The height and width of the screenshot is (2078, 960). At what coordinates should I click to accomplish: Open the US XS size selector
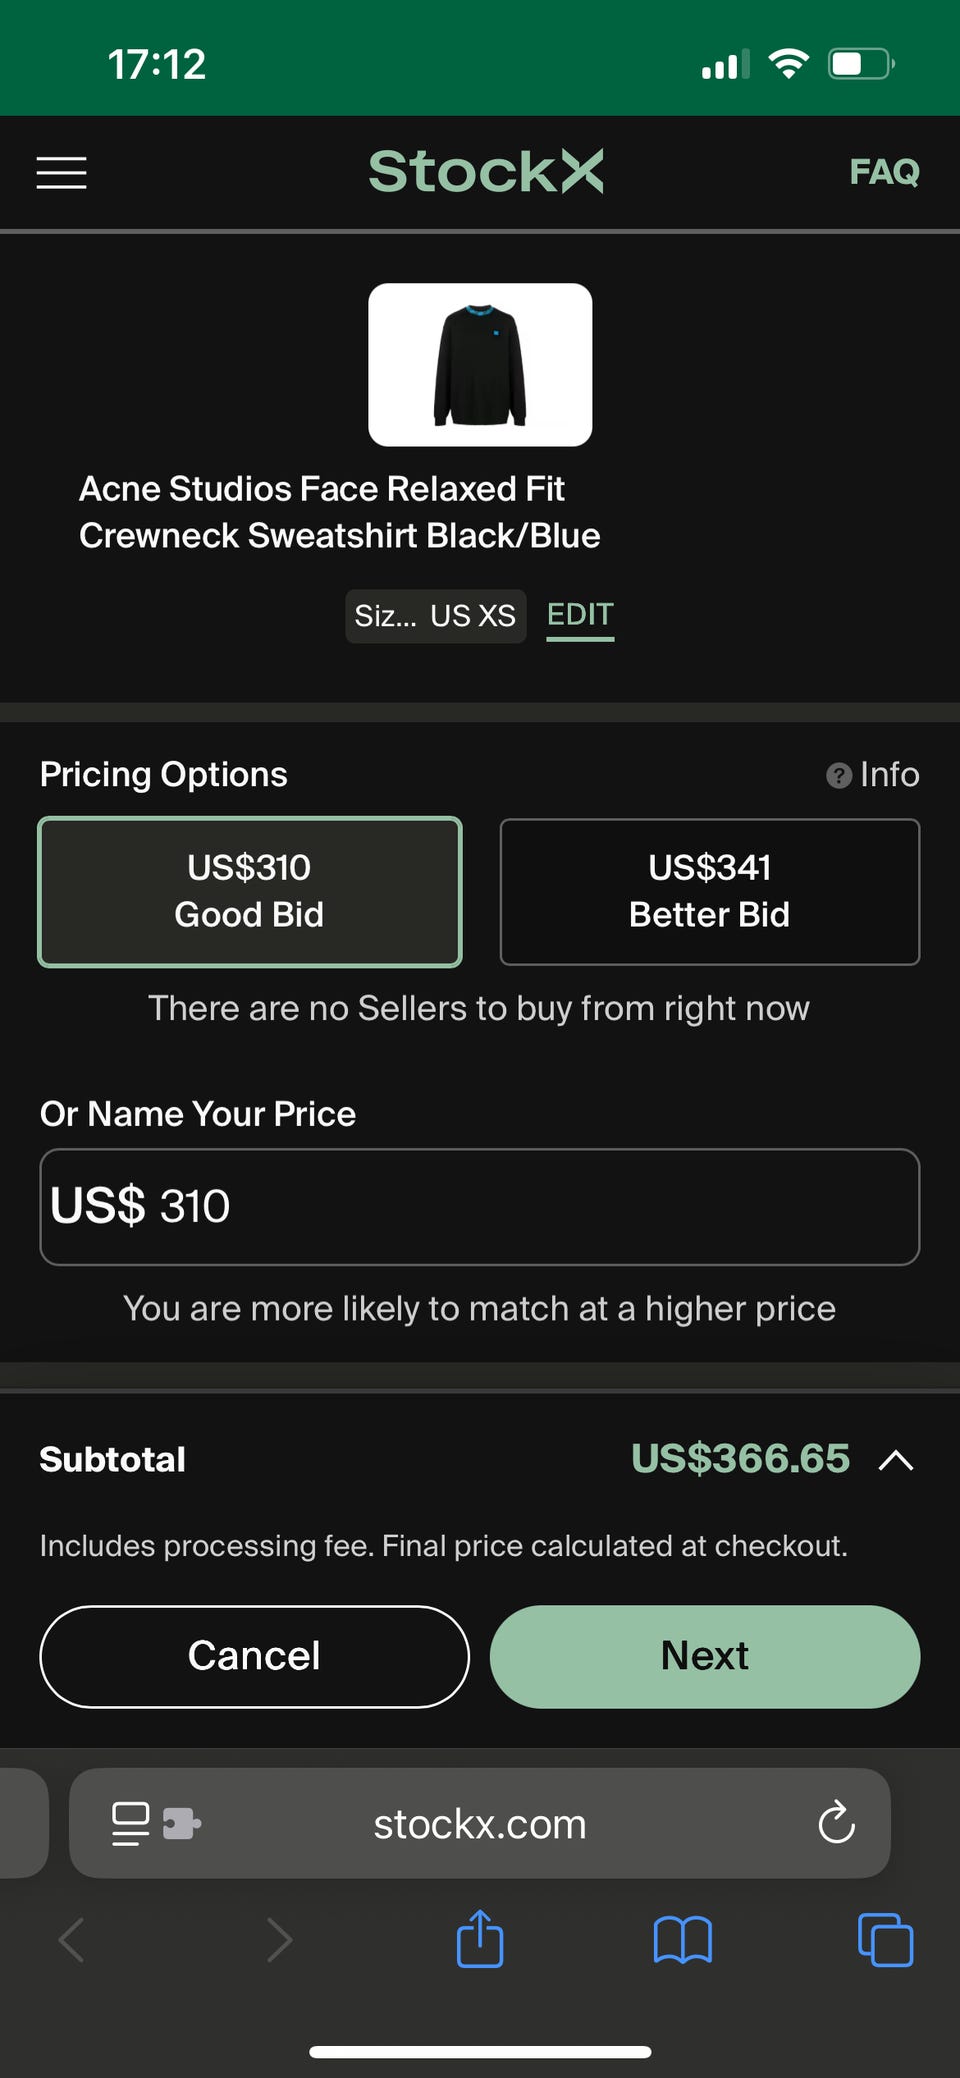(x=435, y=616)
